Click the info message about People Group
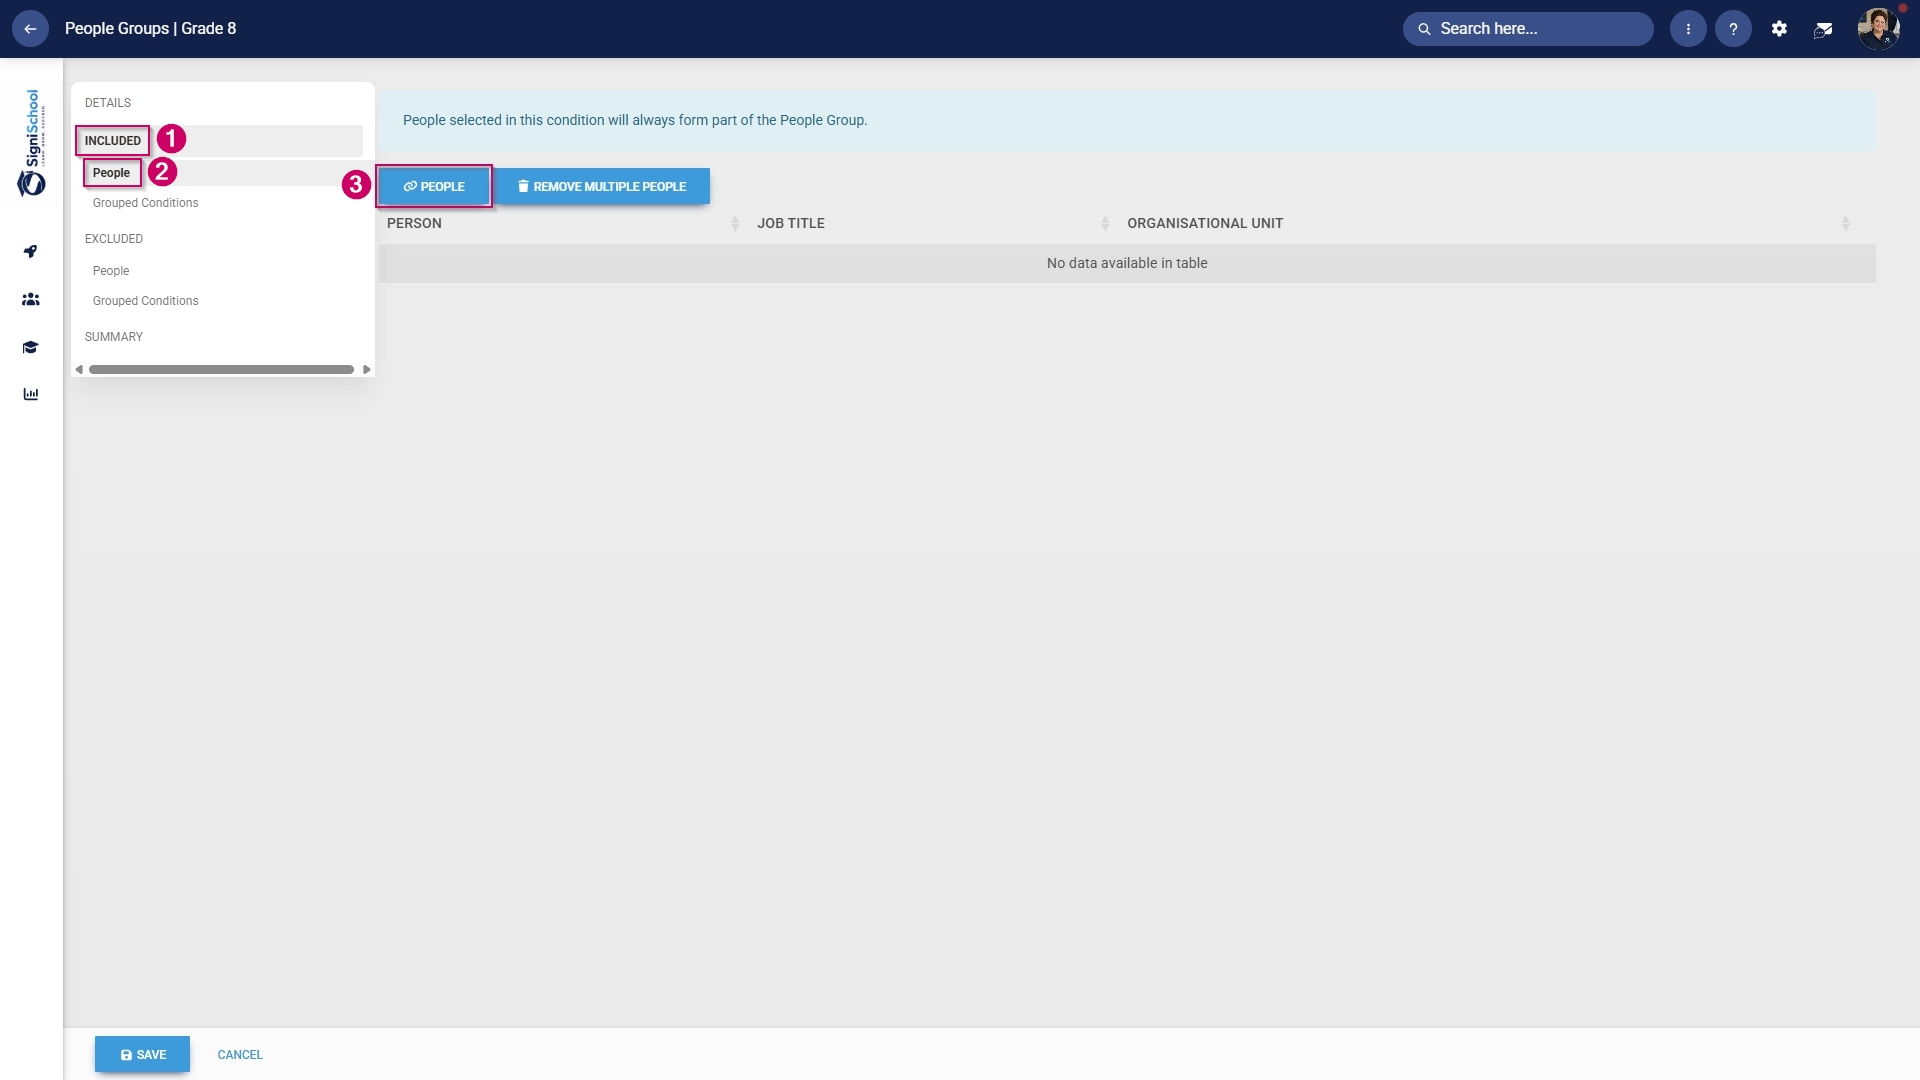1920x1080 pixels. pyautogui.click(x=1127, y=121)
